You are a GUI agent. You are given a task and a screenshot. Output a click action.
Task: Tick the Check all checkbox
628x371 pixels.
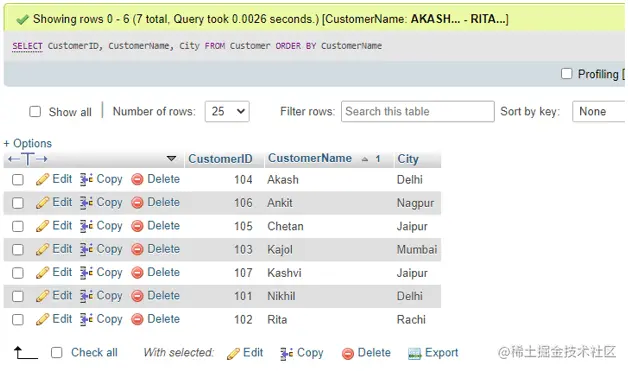click(57, 353)
